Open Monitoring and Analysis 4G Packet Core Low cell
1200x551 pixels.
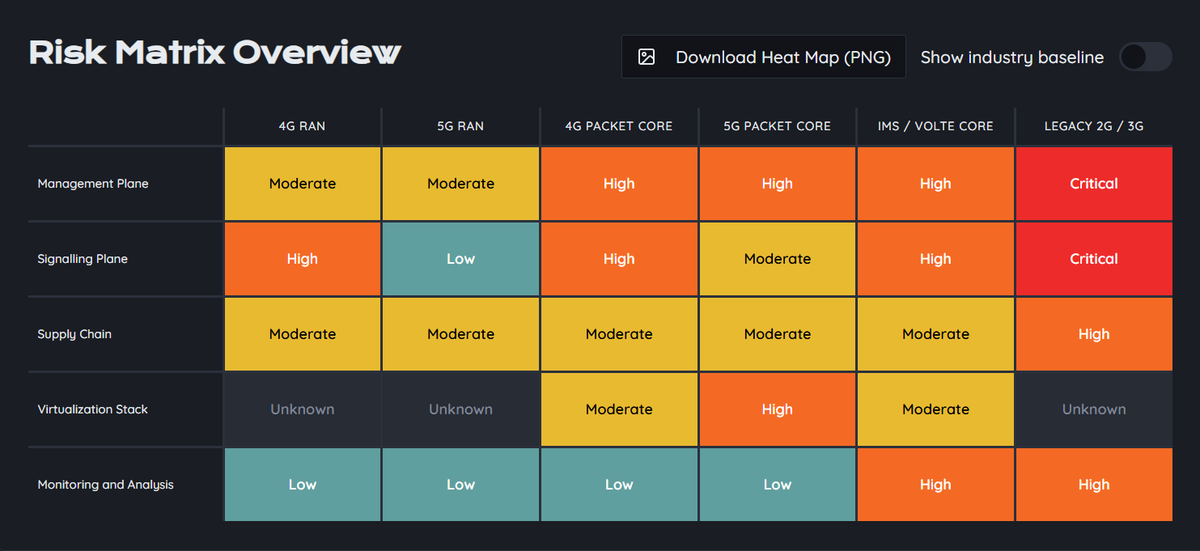tap(619, 485)
